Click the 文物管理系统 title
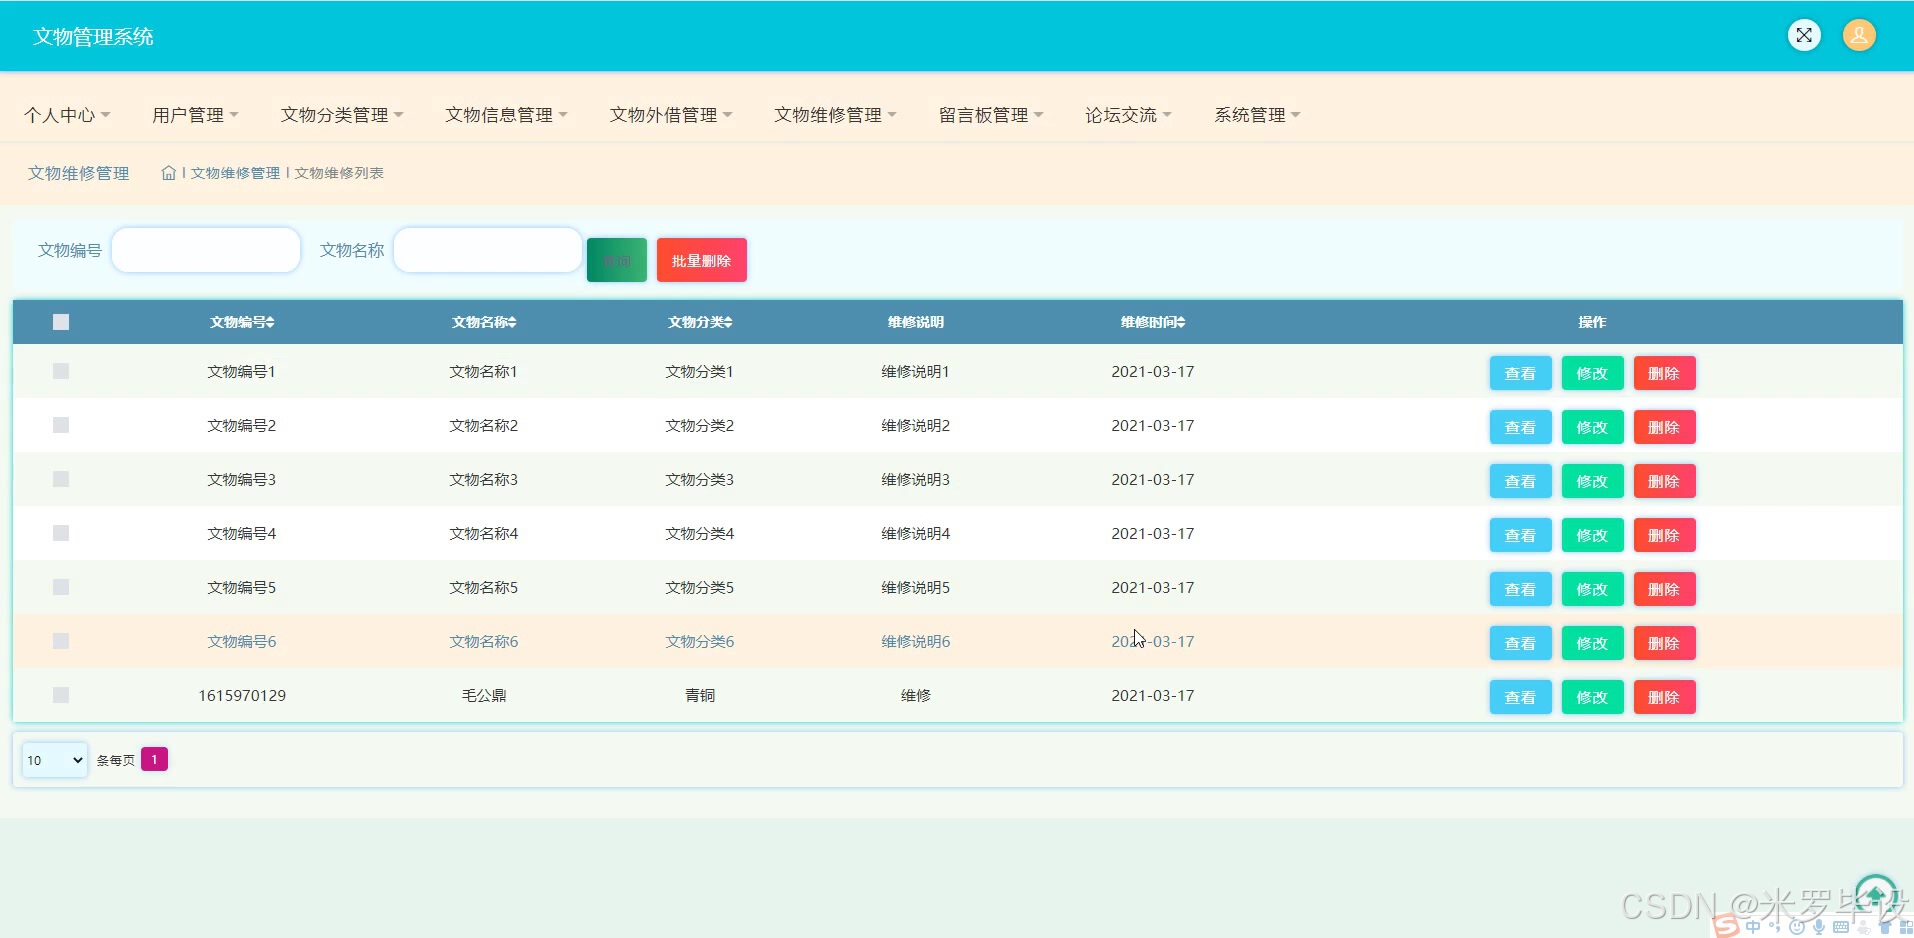The height and width of the screenshot is (938, 1914). [x=93, y=37]
